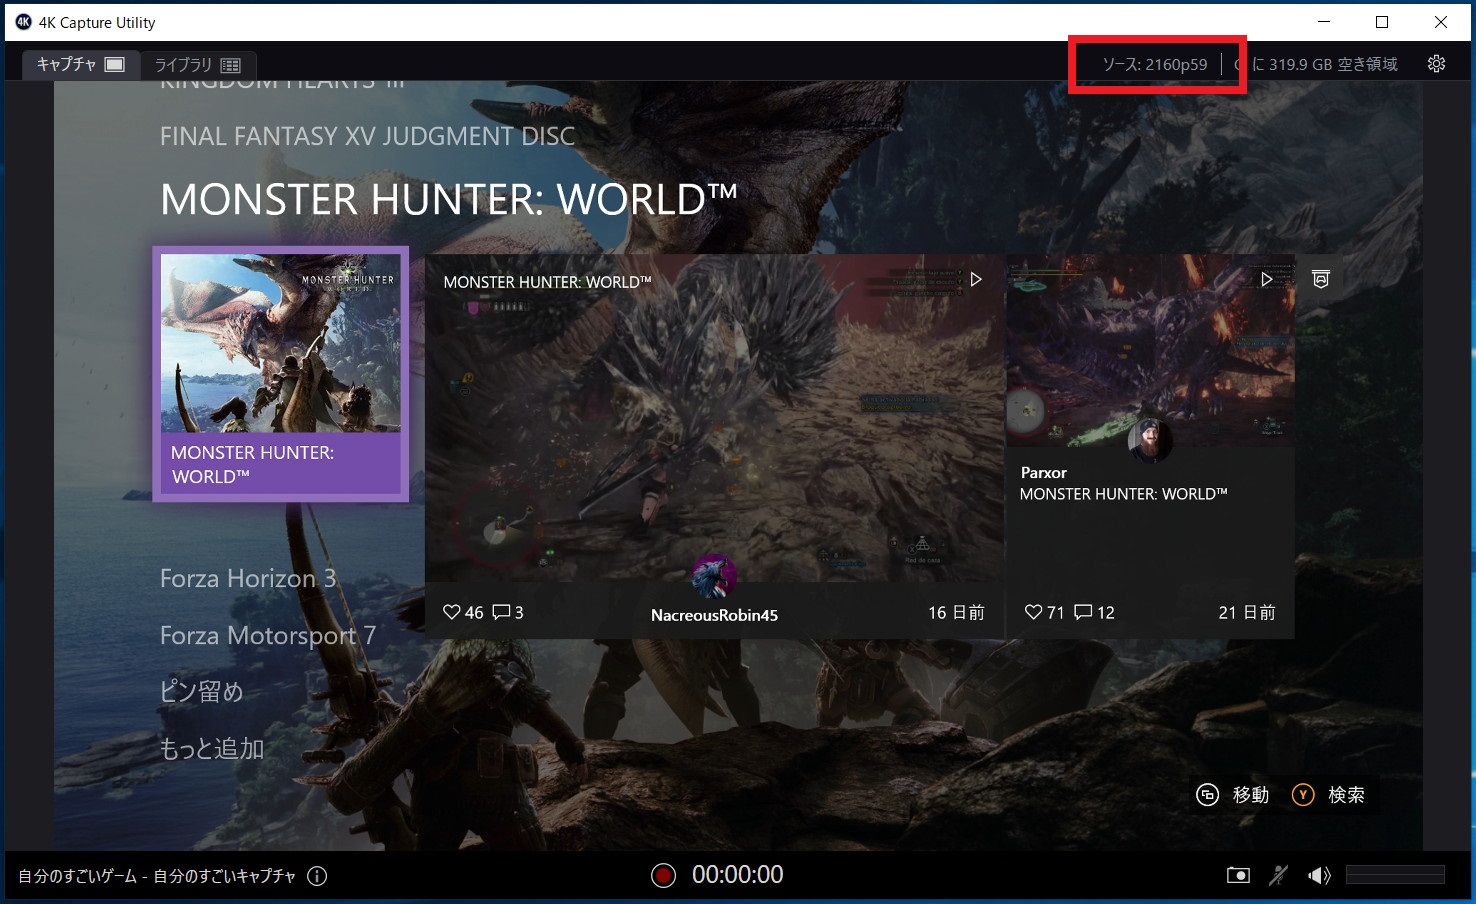Click the MONSTER HUNTER: WORLD™ heading
The image size is (1476, 904).
coord(449,200)
